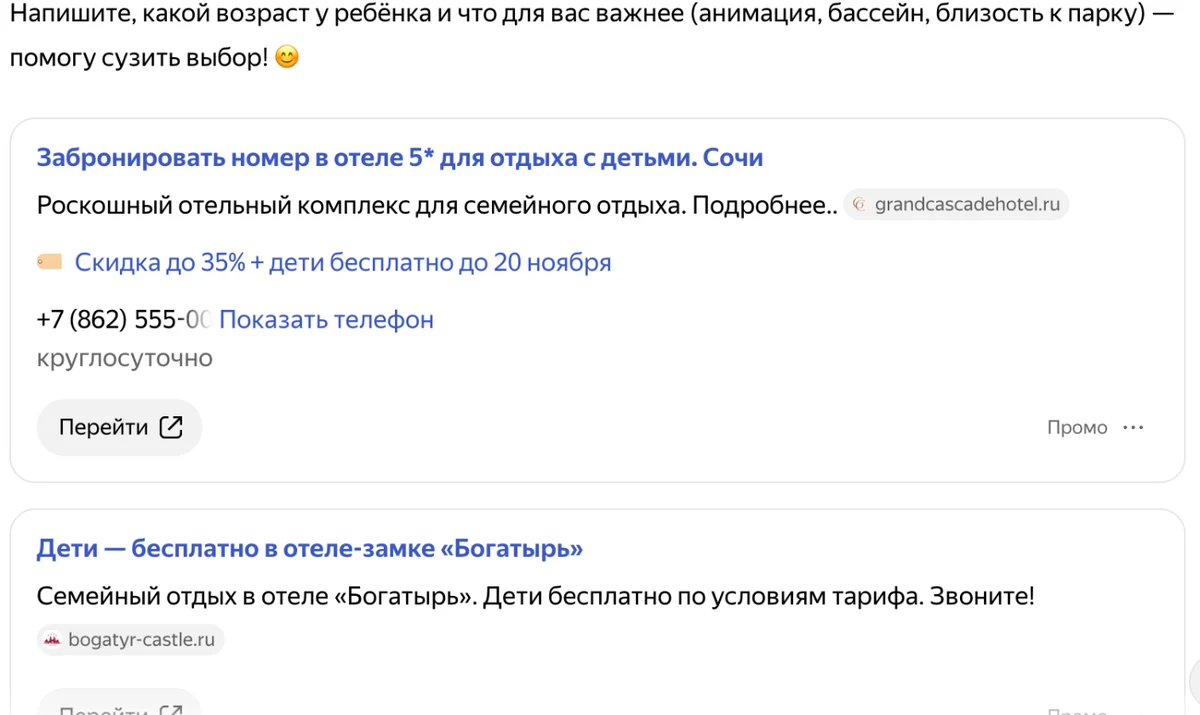Image resolution: width=1200 pixels, height=715 pixels.
Task: Click 'Роскошный отельный комплекс' description text
Action: click(x=437, y=206)
